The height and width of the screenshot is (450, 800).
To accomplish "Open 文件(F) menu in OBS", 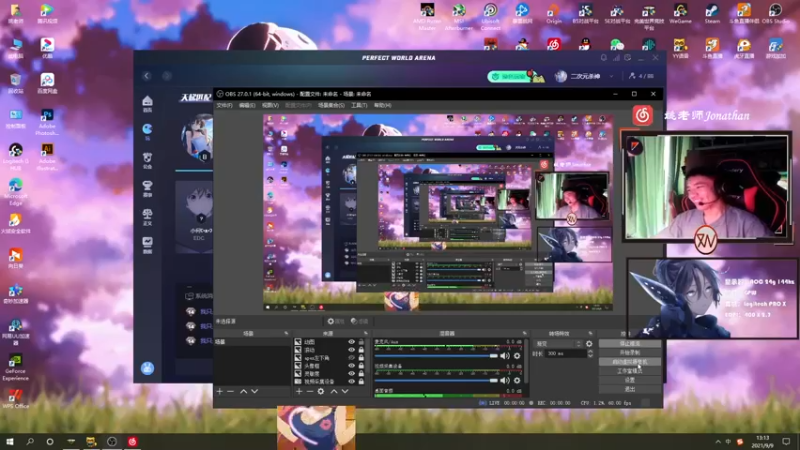I will 224,106.
